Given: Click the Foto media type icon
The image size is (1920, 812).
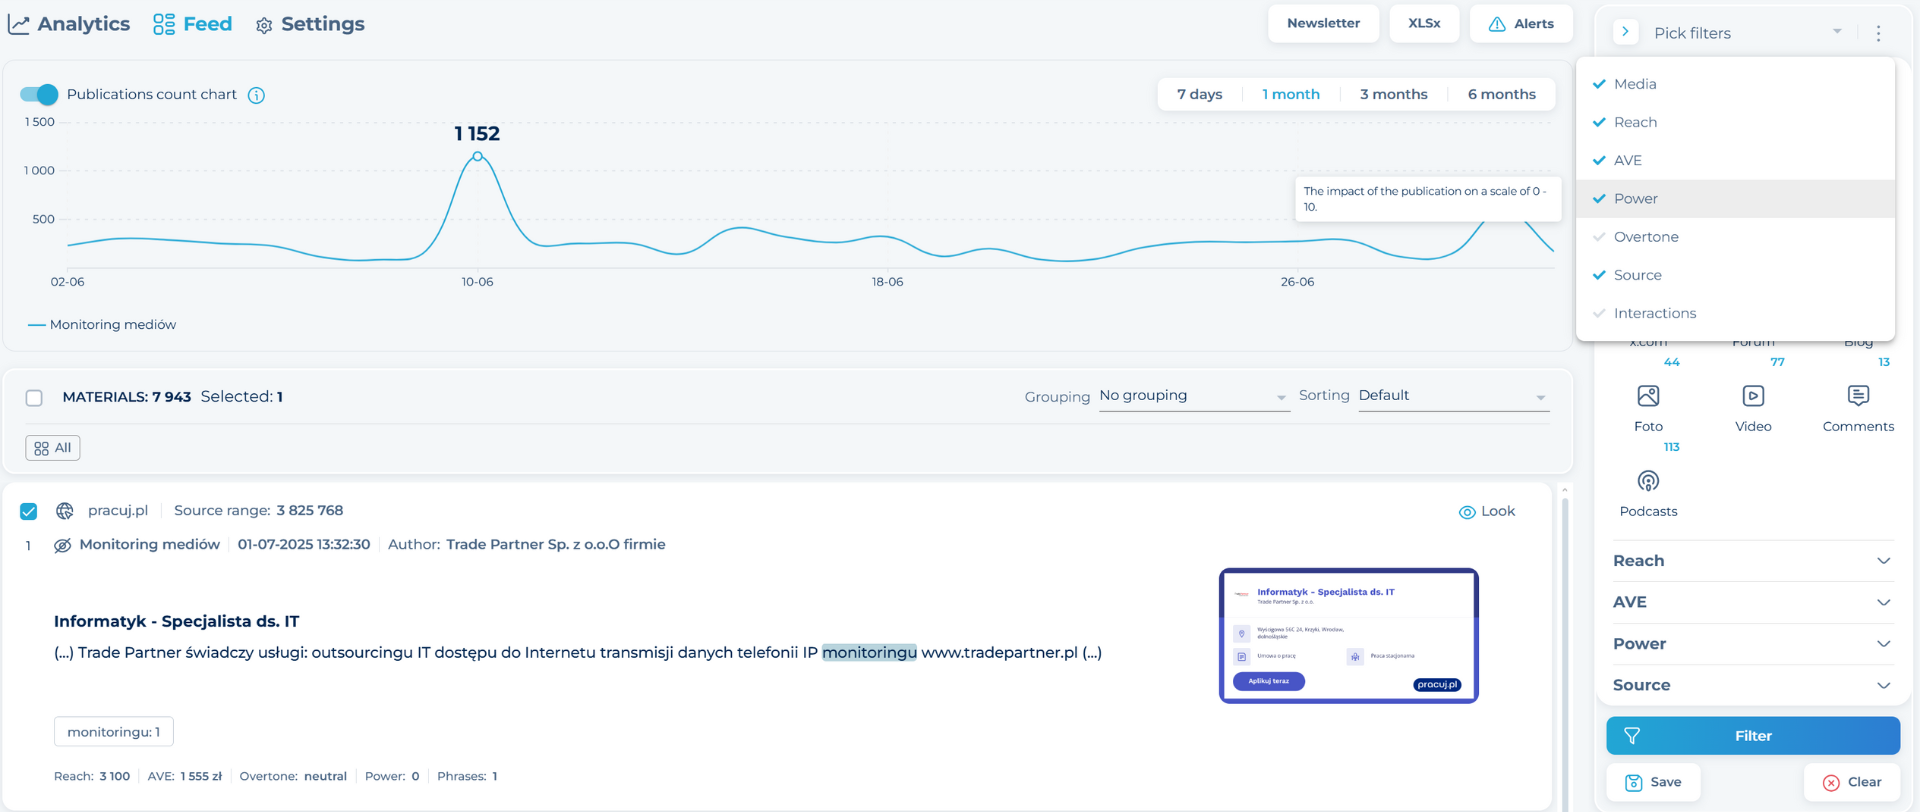Looking at the screenshot, I should click(x=1648, y=397).
